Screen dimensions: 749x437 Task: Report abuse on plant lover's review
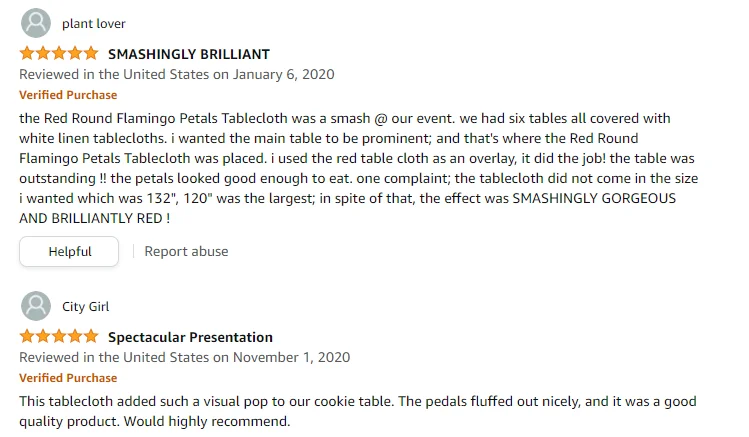tap(186, 251)
